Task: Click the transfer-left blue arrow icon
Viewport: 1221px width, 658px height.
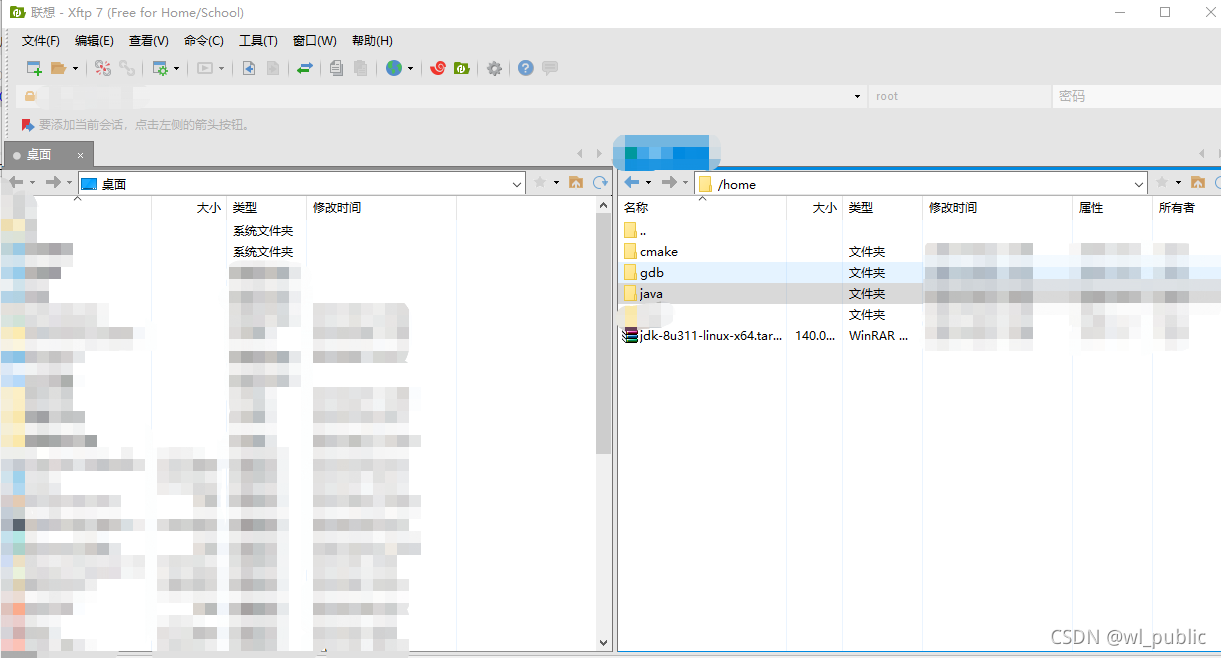Action: (249, 68)
